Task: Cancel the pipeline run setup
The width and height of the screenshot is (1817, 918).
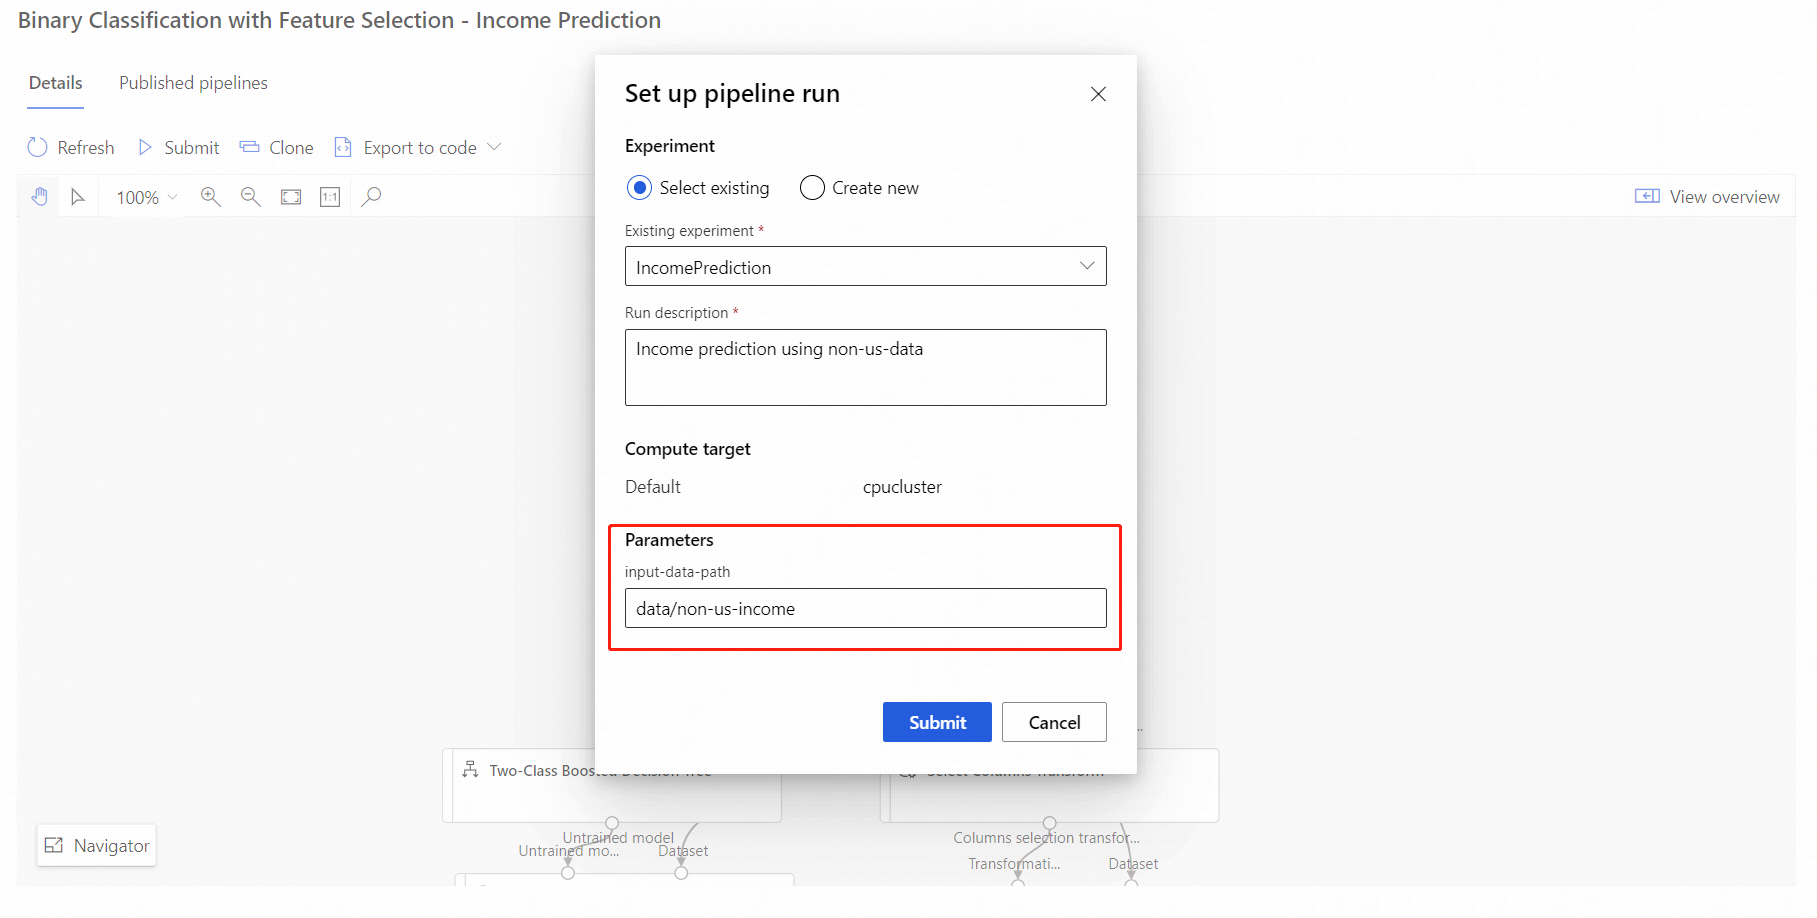Action: (1054, 722)
